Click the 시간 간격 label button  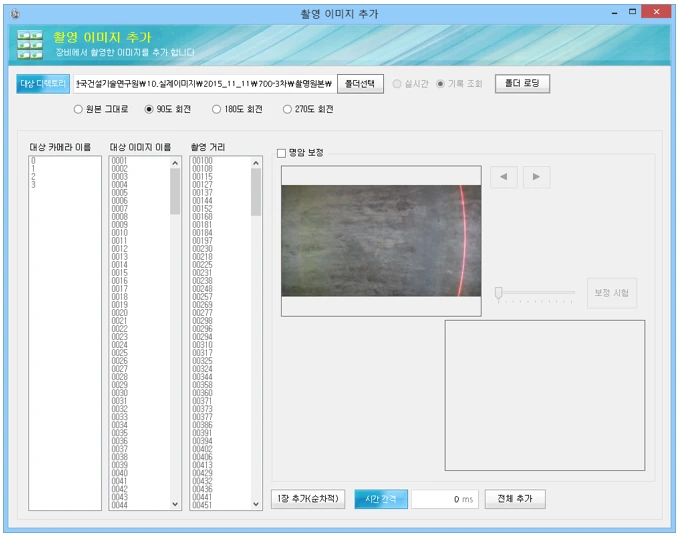[381, 499]
